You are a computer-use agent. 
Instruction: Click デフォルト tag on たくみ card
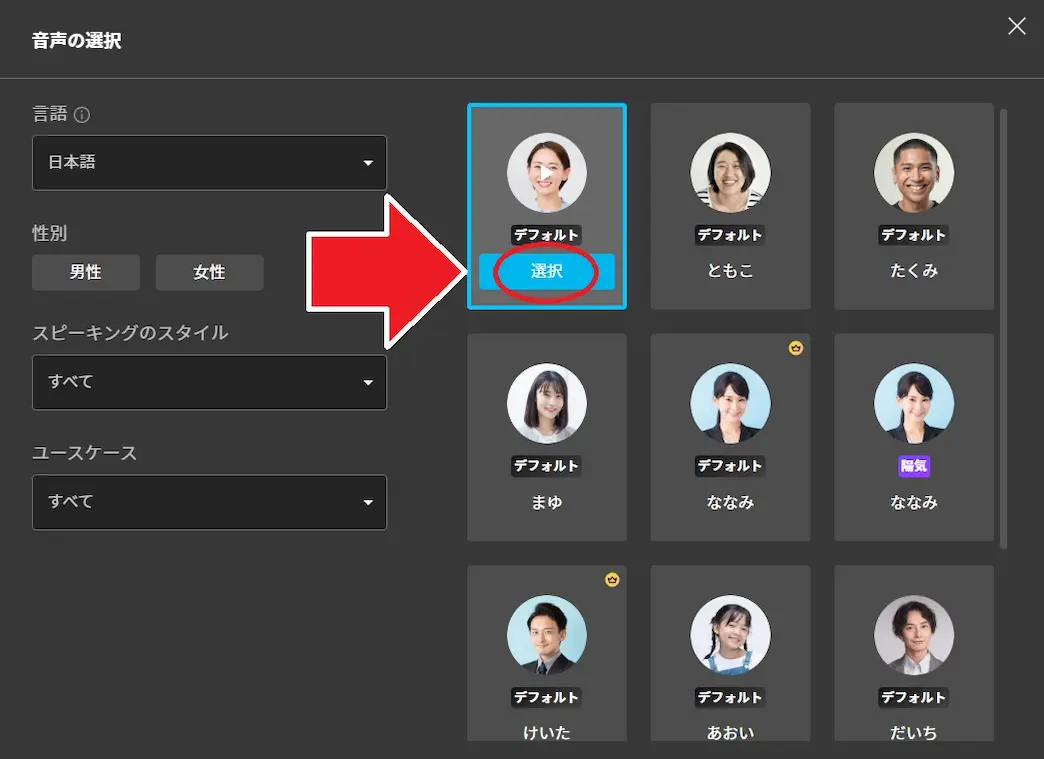914,234
